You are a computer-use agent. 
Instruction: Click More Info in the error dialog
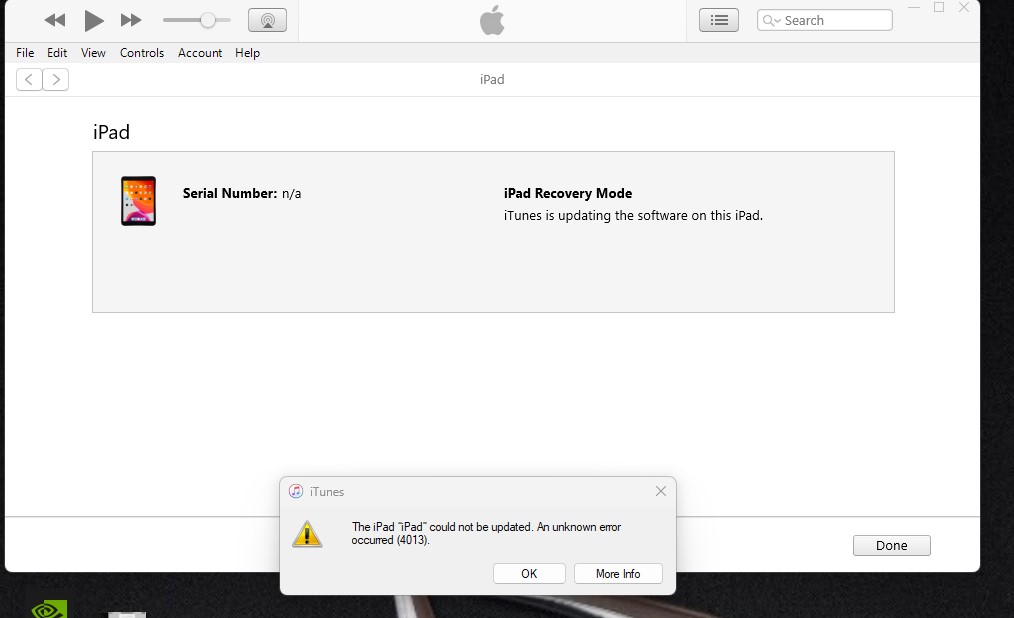click(618, 573)
